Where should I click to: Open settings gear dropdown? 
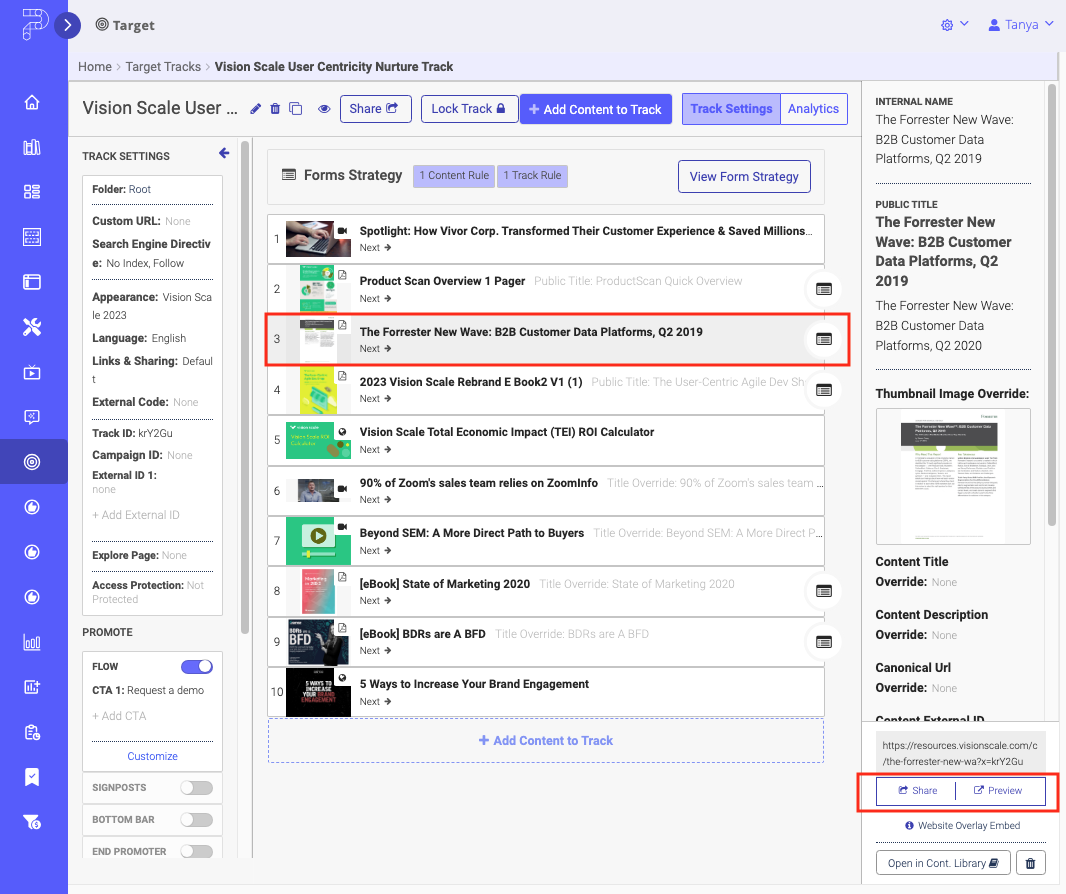(x=955, y=25)
